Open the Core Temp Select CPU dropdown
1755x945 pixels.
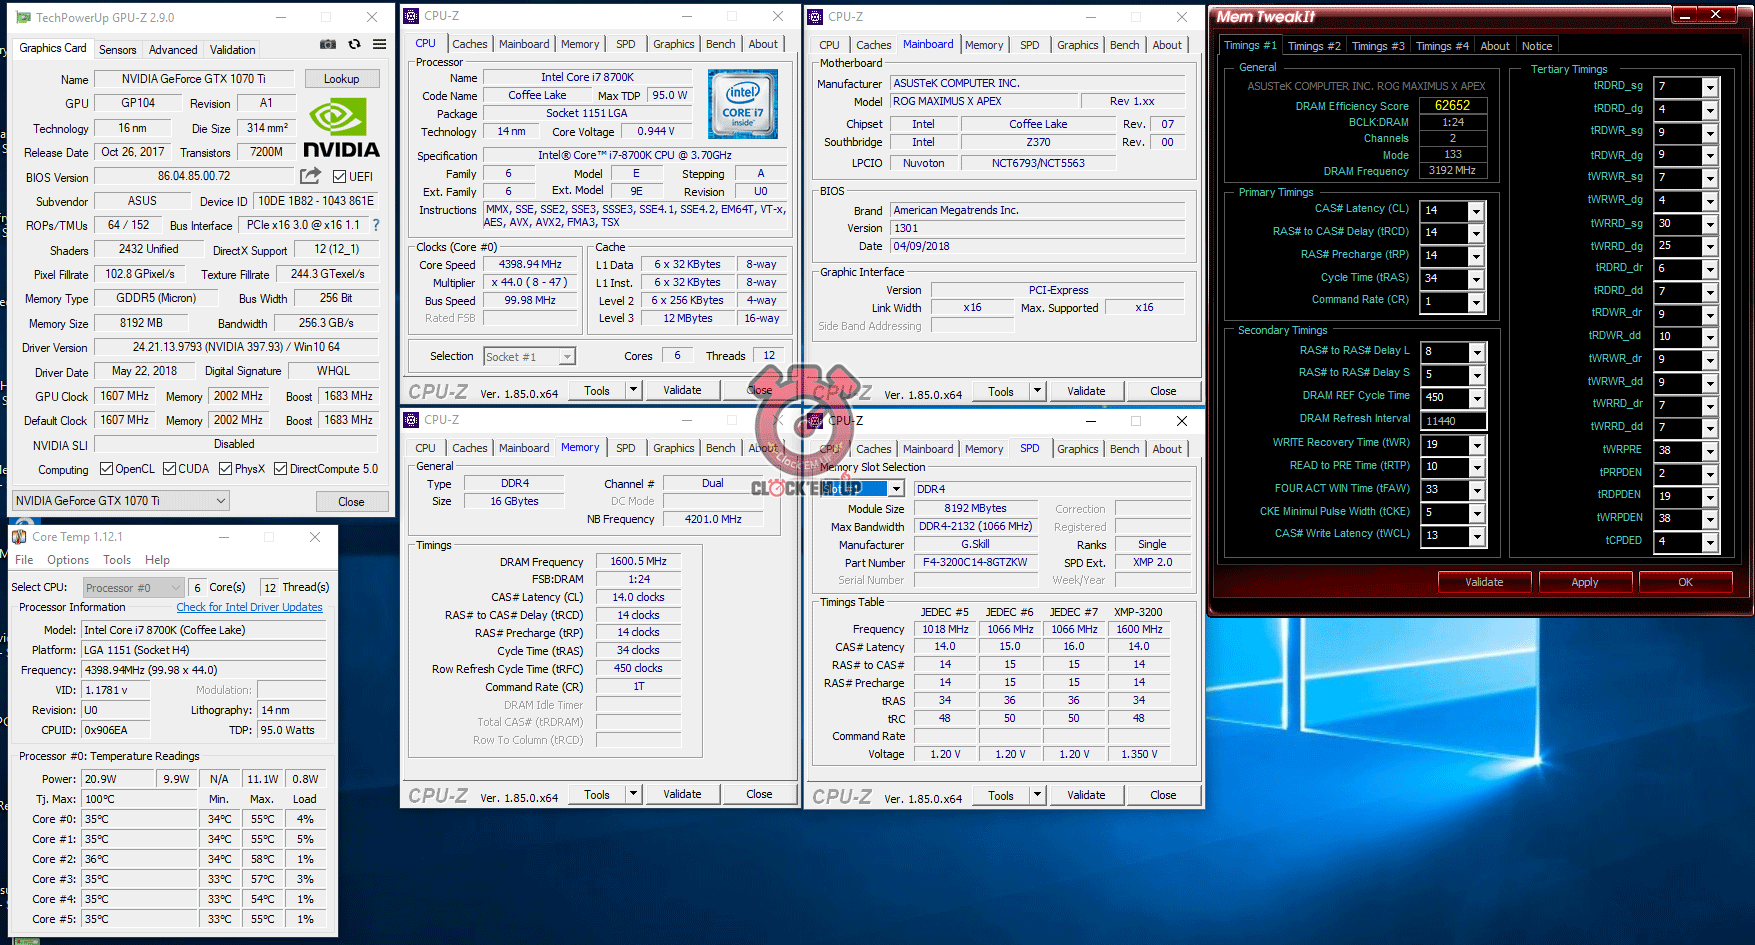click(134, 588)
